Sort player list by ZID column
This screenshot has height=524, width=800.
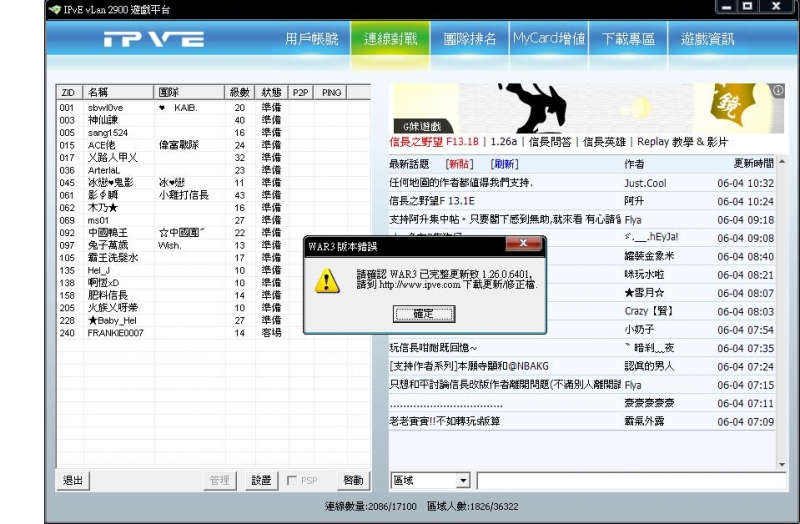pyautogui.click(x=69, y=92)
